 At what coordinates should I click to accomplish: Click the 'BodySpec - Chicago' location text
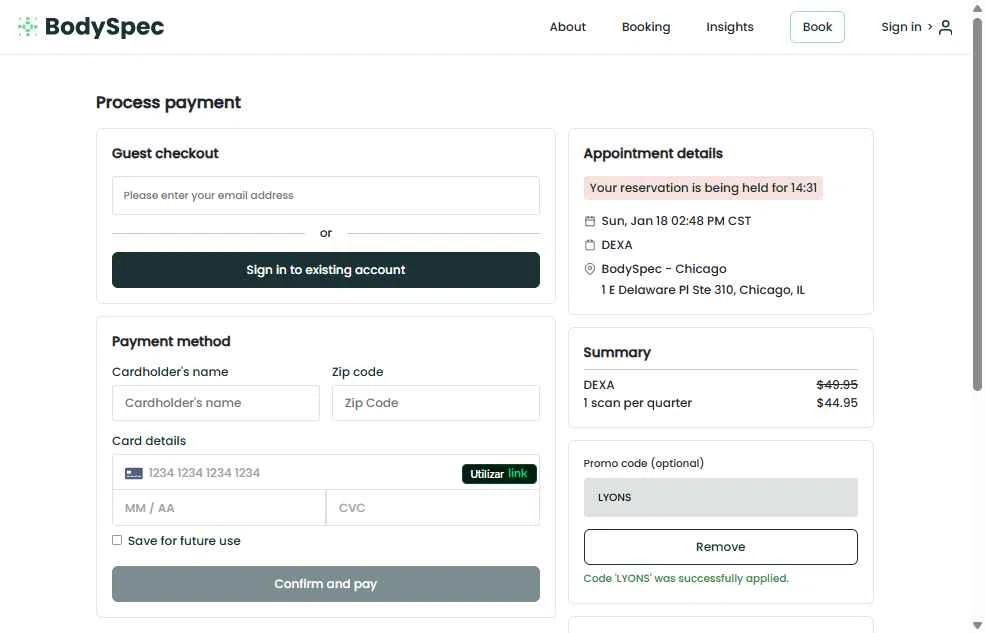pos(663,269)
